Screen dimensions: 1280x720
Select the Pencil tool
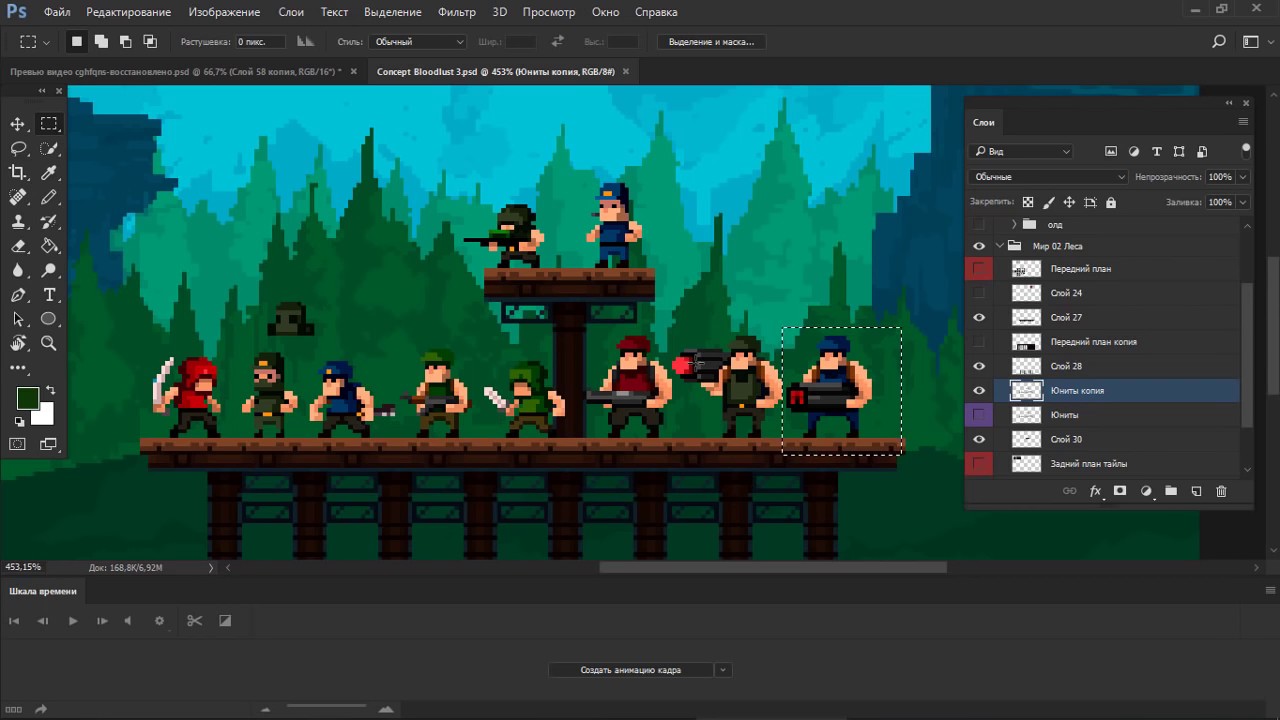49,197
